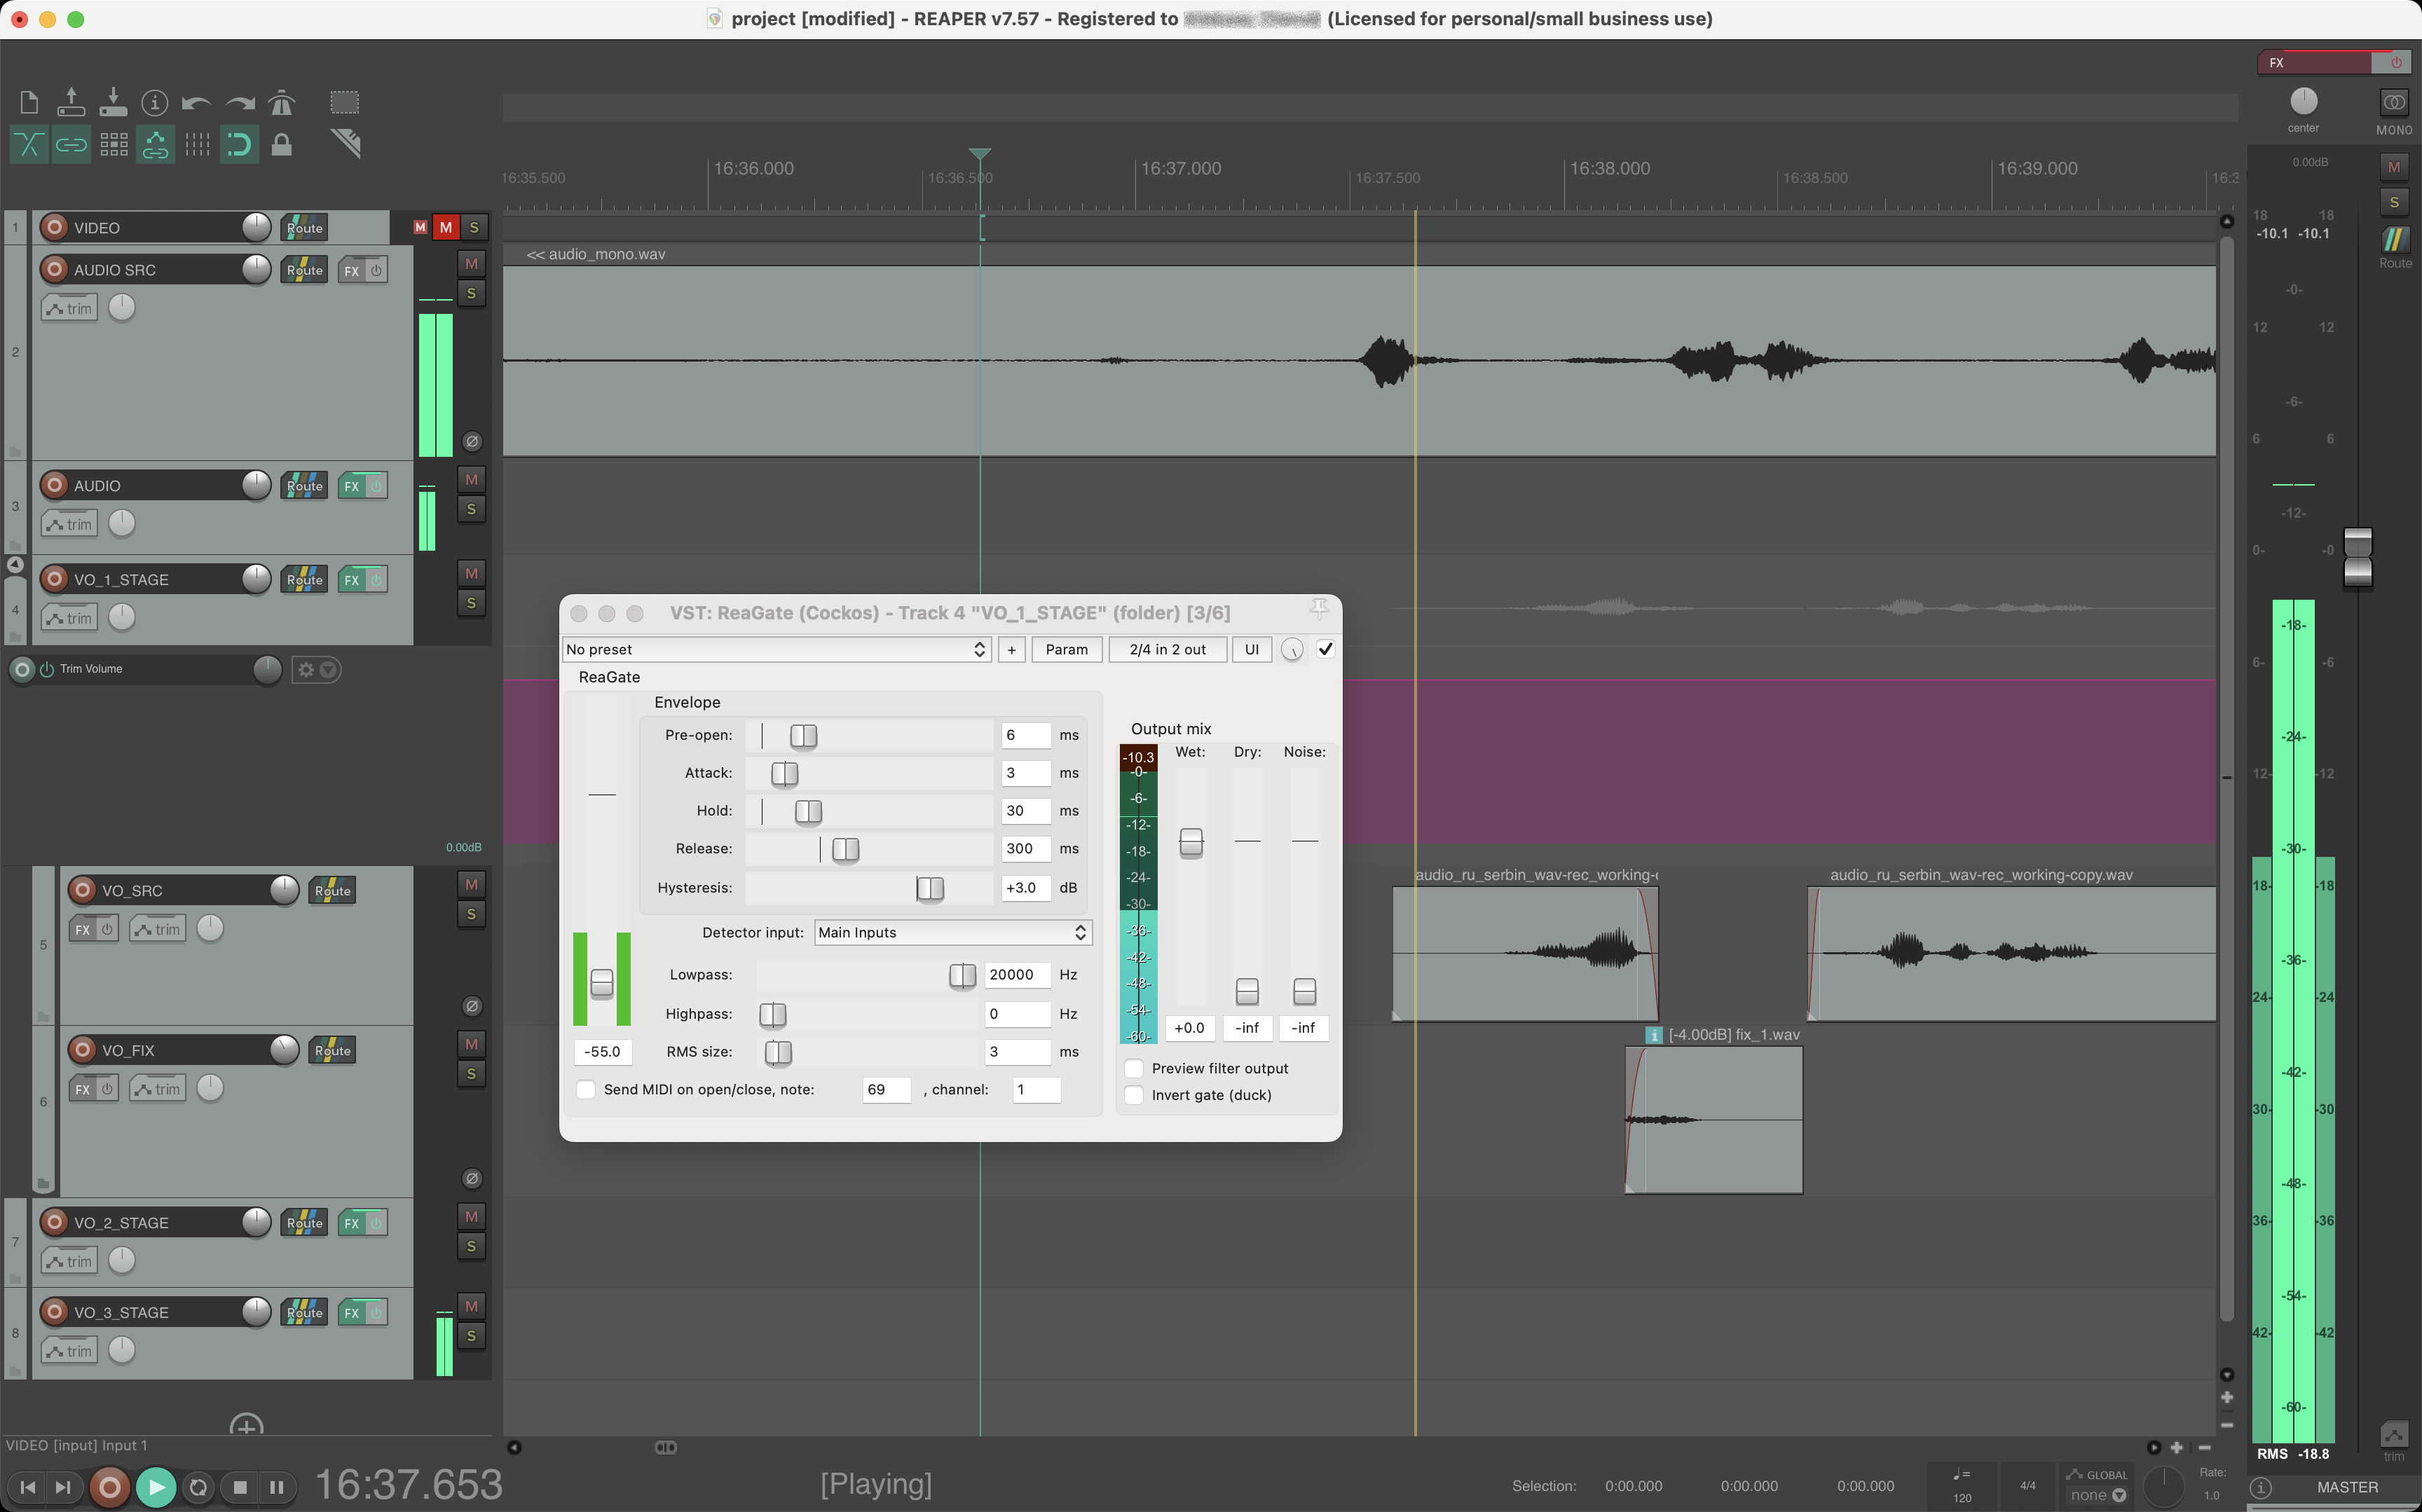Screen dimensions: 2422x1512
Task: Mute the AUDIO SRC track
Action: pos(471,264)
